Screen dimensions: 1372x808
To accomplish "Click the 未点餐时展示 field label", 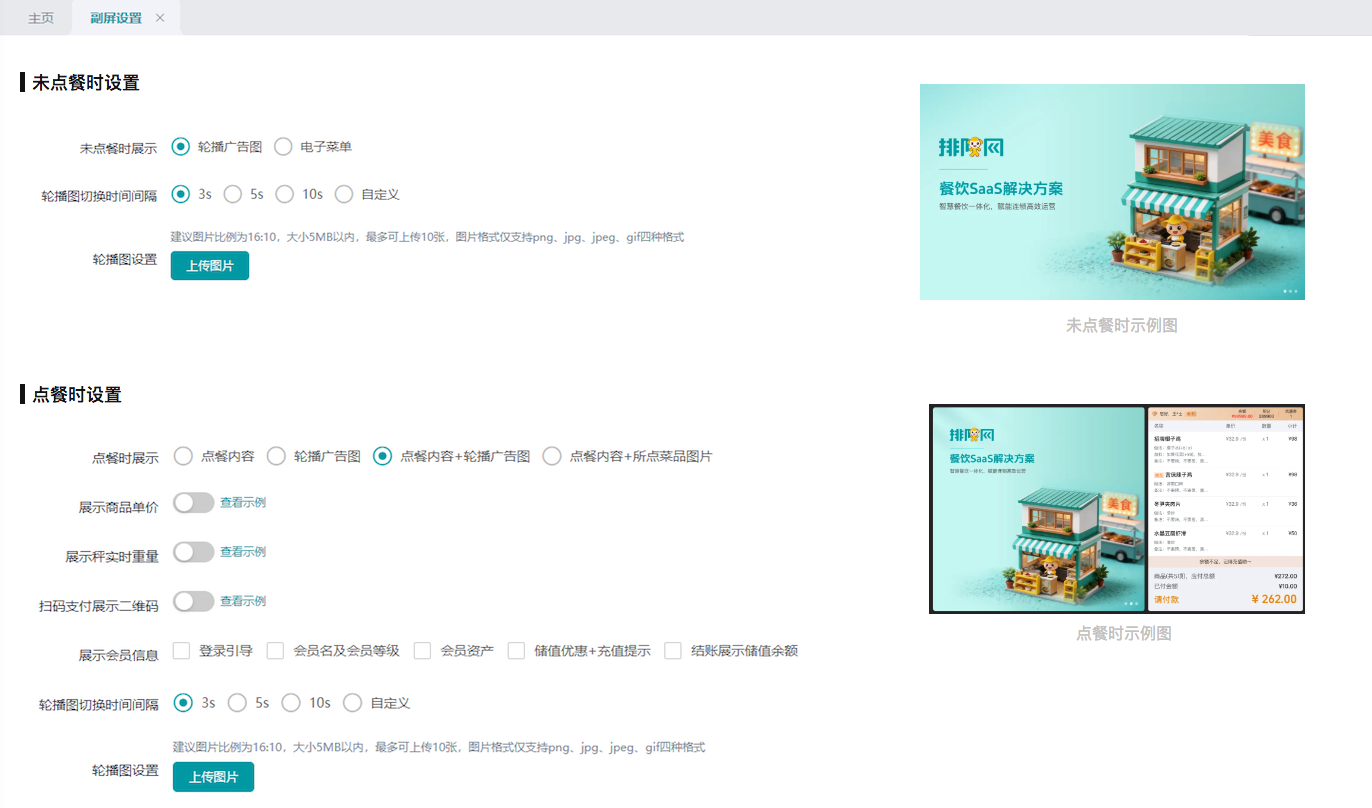I will 118,148.
